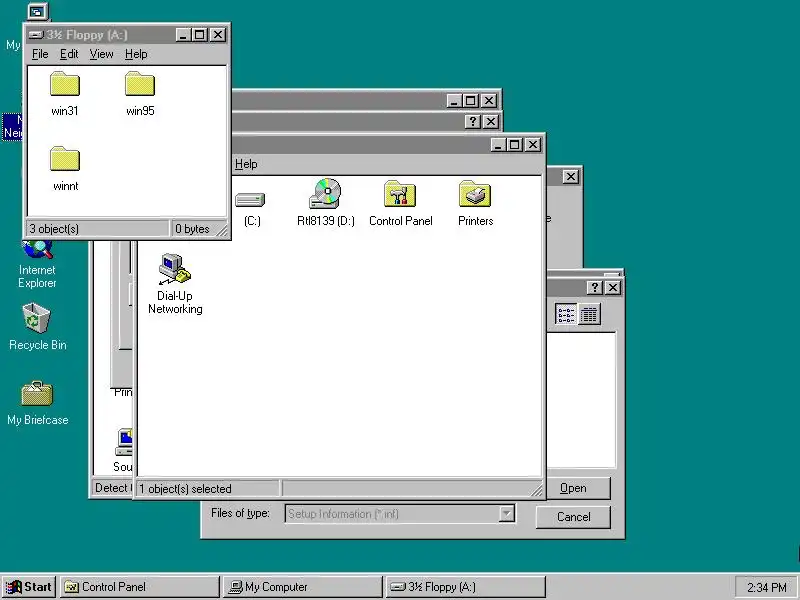Minimize the 3½ Floppy window

(x=184, y=35)
